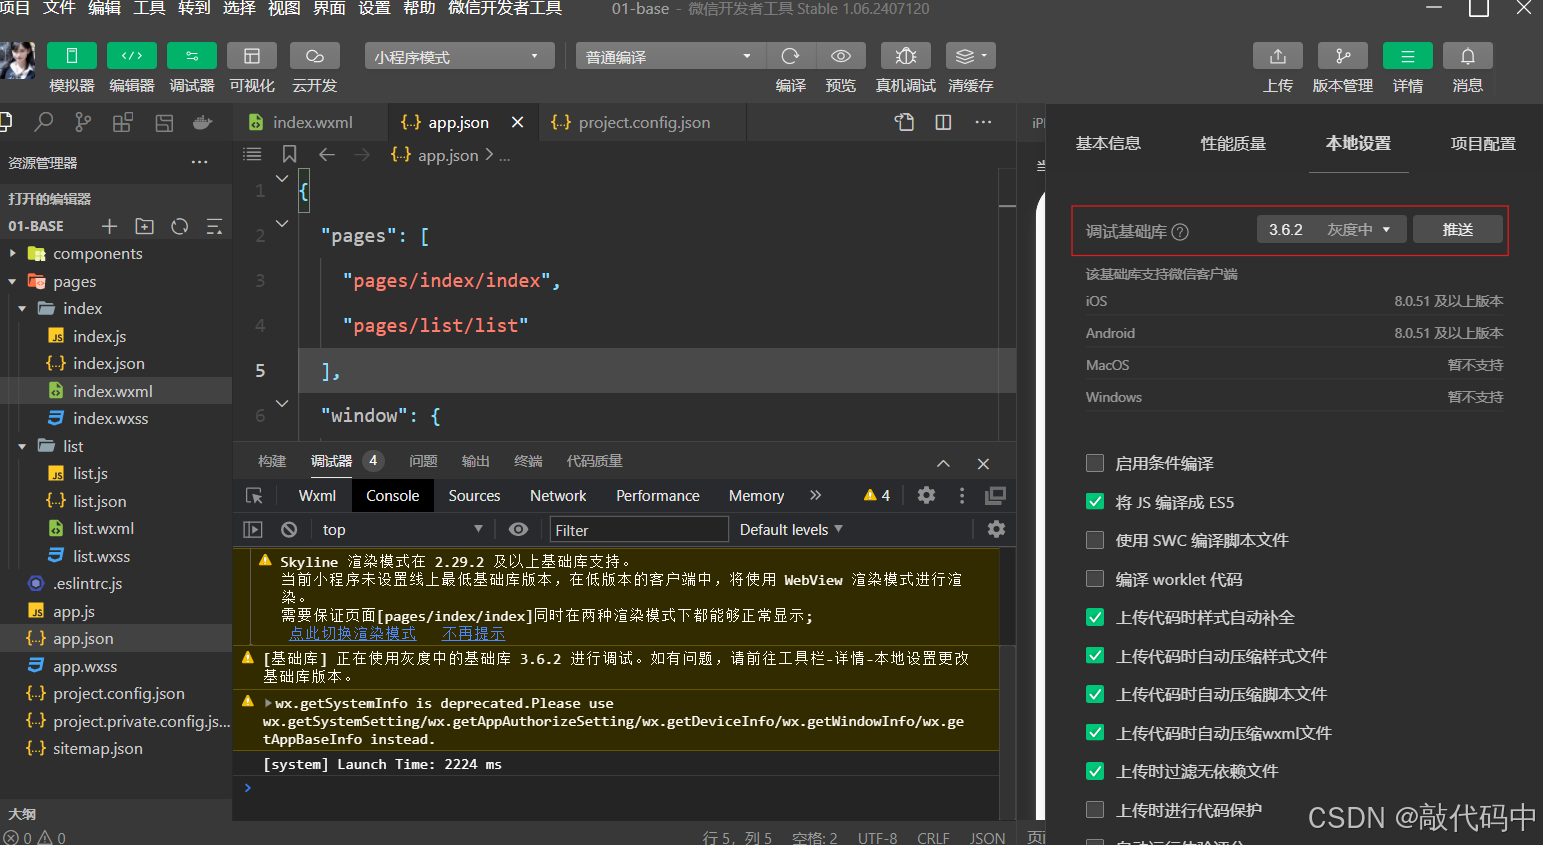Fold the "pages" array at line 2
Viewport: 1543px width, 845px height.
coord(282,224)
